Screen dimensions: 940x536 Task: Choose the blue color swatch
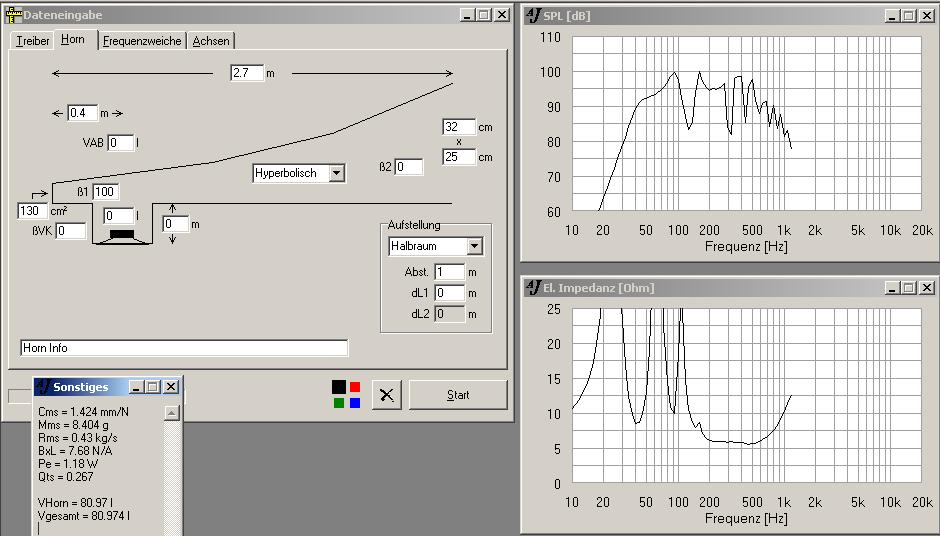click(x=355, y=403)
